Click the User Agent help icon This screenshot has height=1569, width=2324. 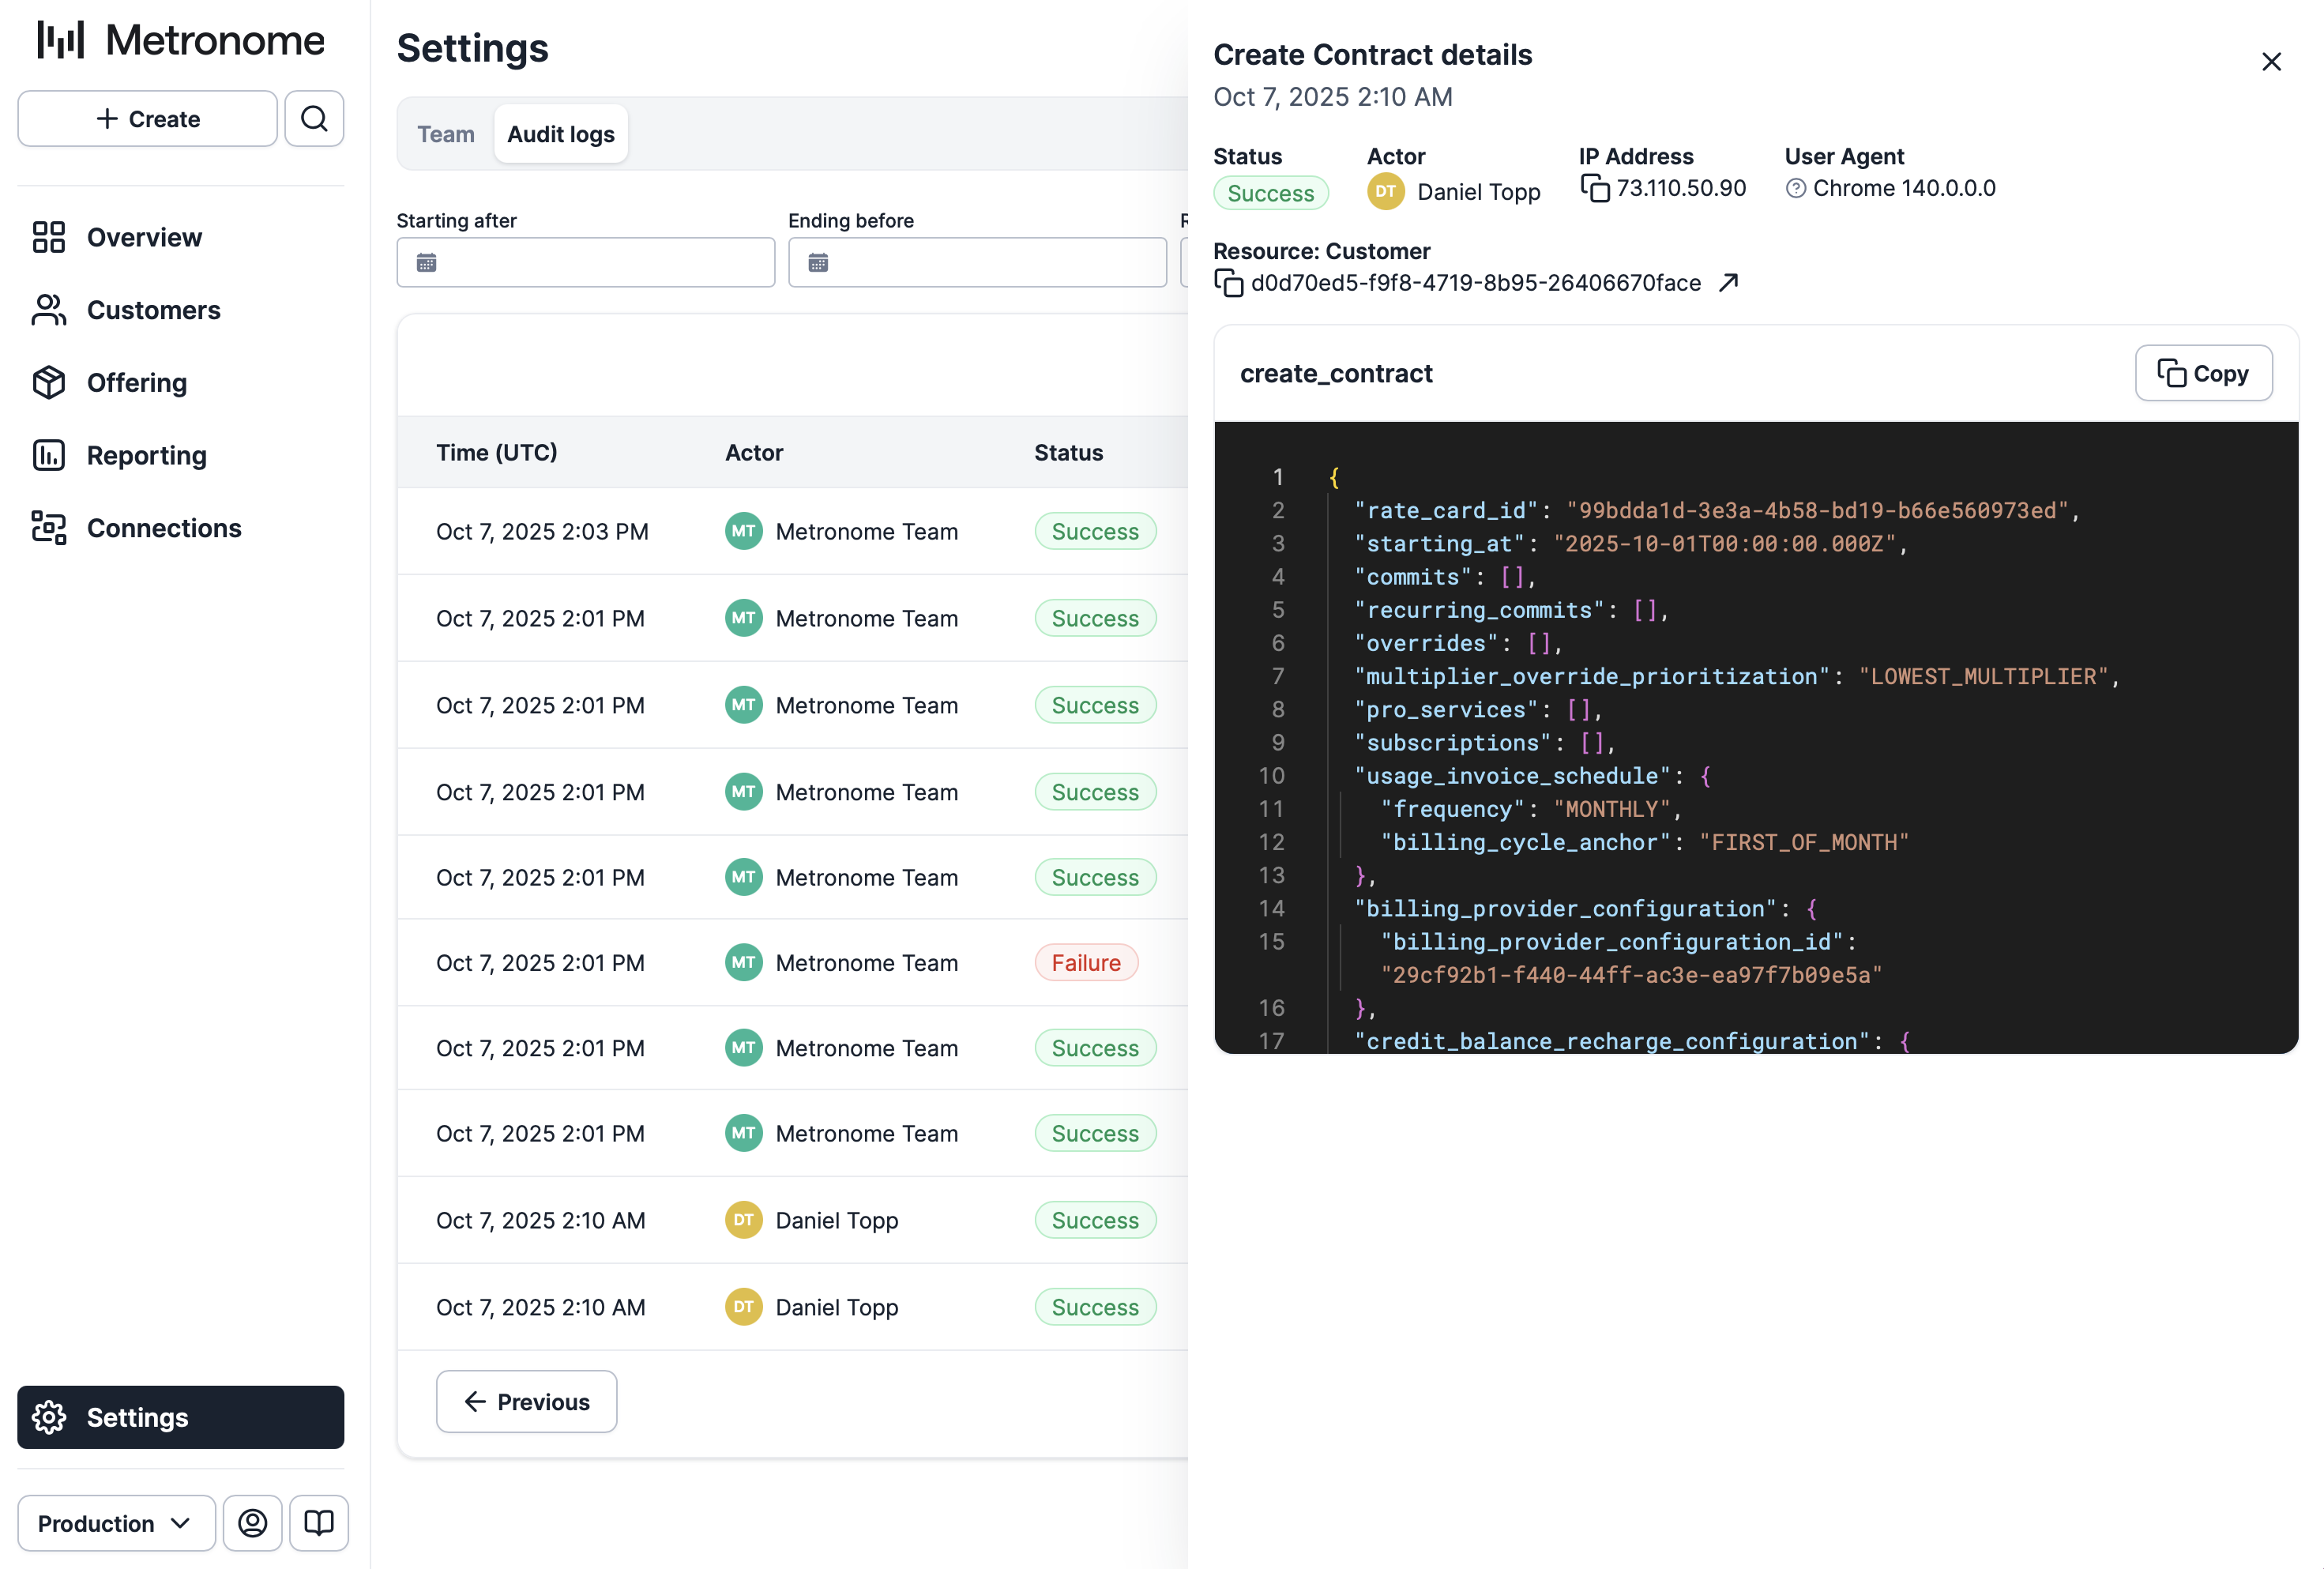tap(1795, 189)
